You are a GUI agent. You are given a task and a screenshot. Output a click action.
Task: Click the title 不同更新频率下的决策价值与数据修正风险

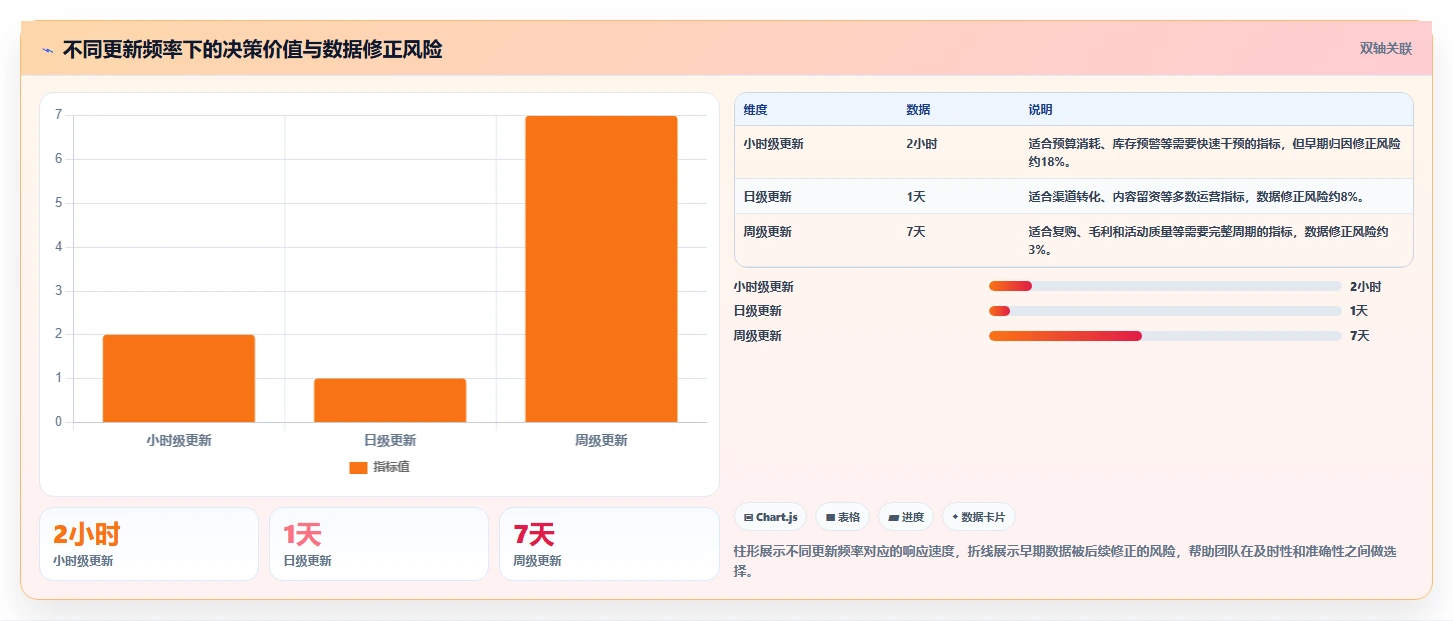pyautogui.click(x=252, y=50)
